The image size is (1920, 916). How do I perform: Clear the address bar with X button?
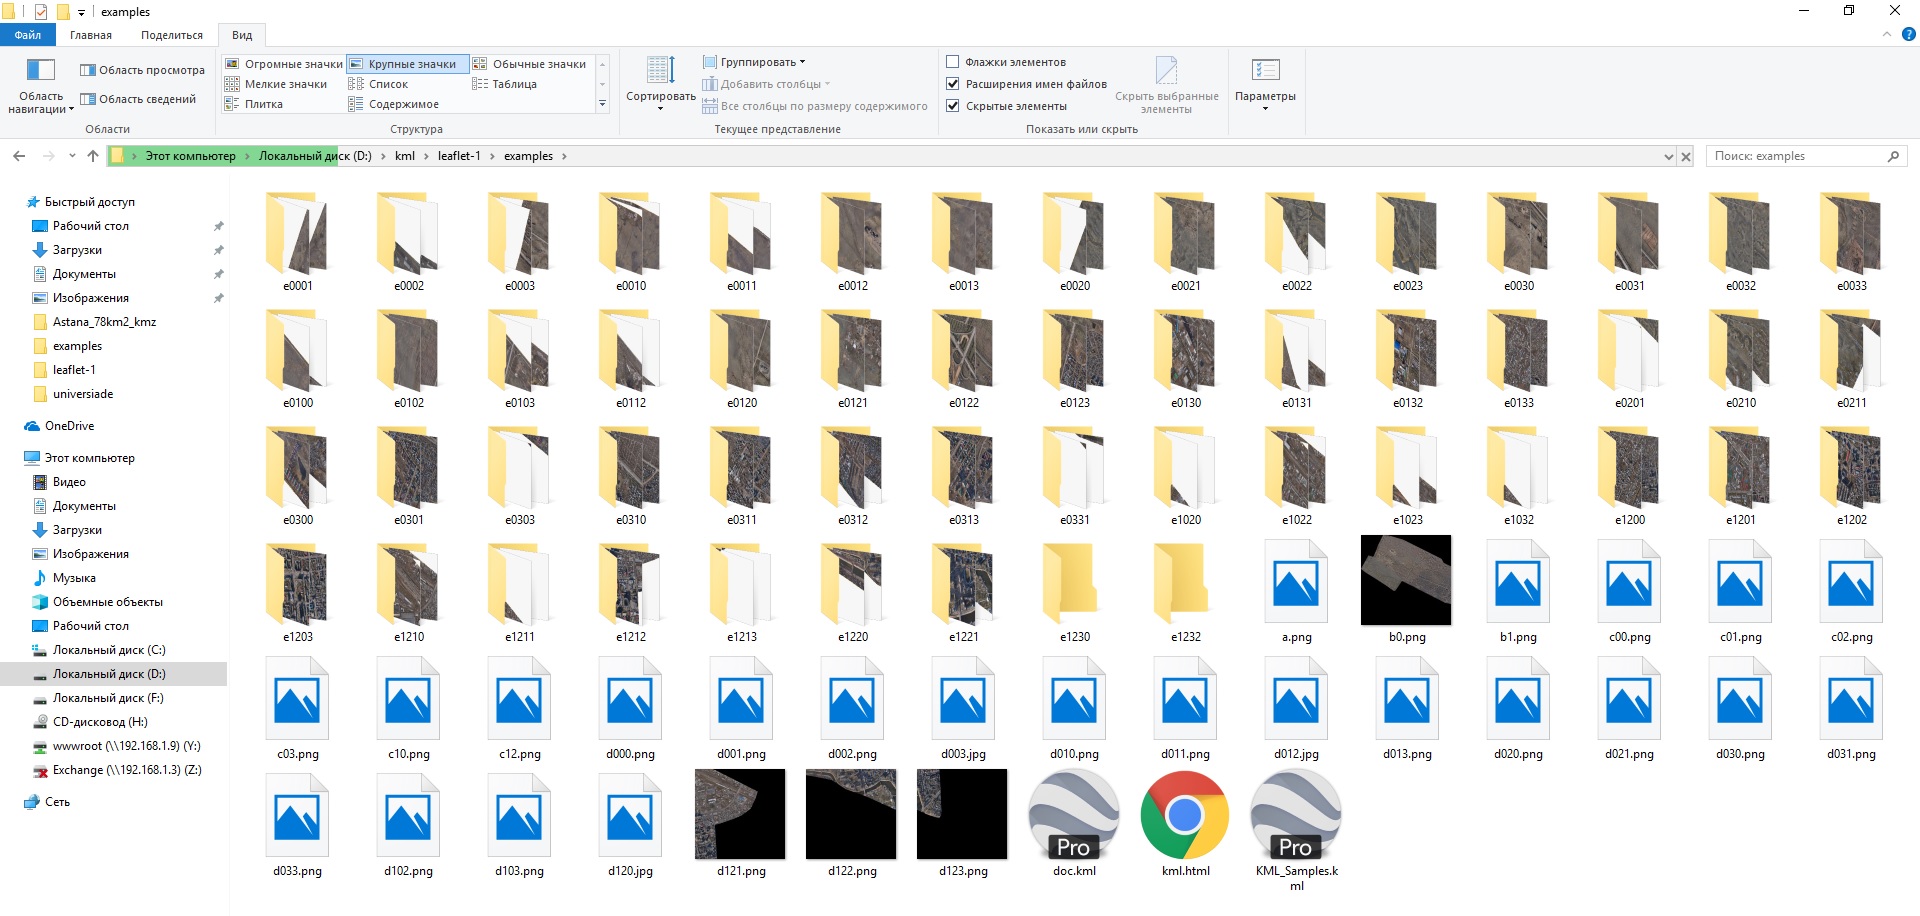point(1686,156)
